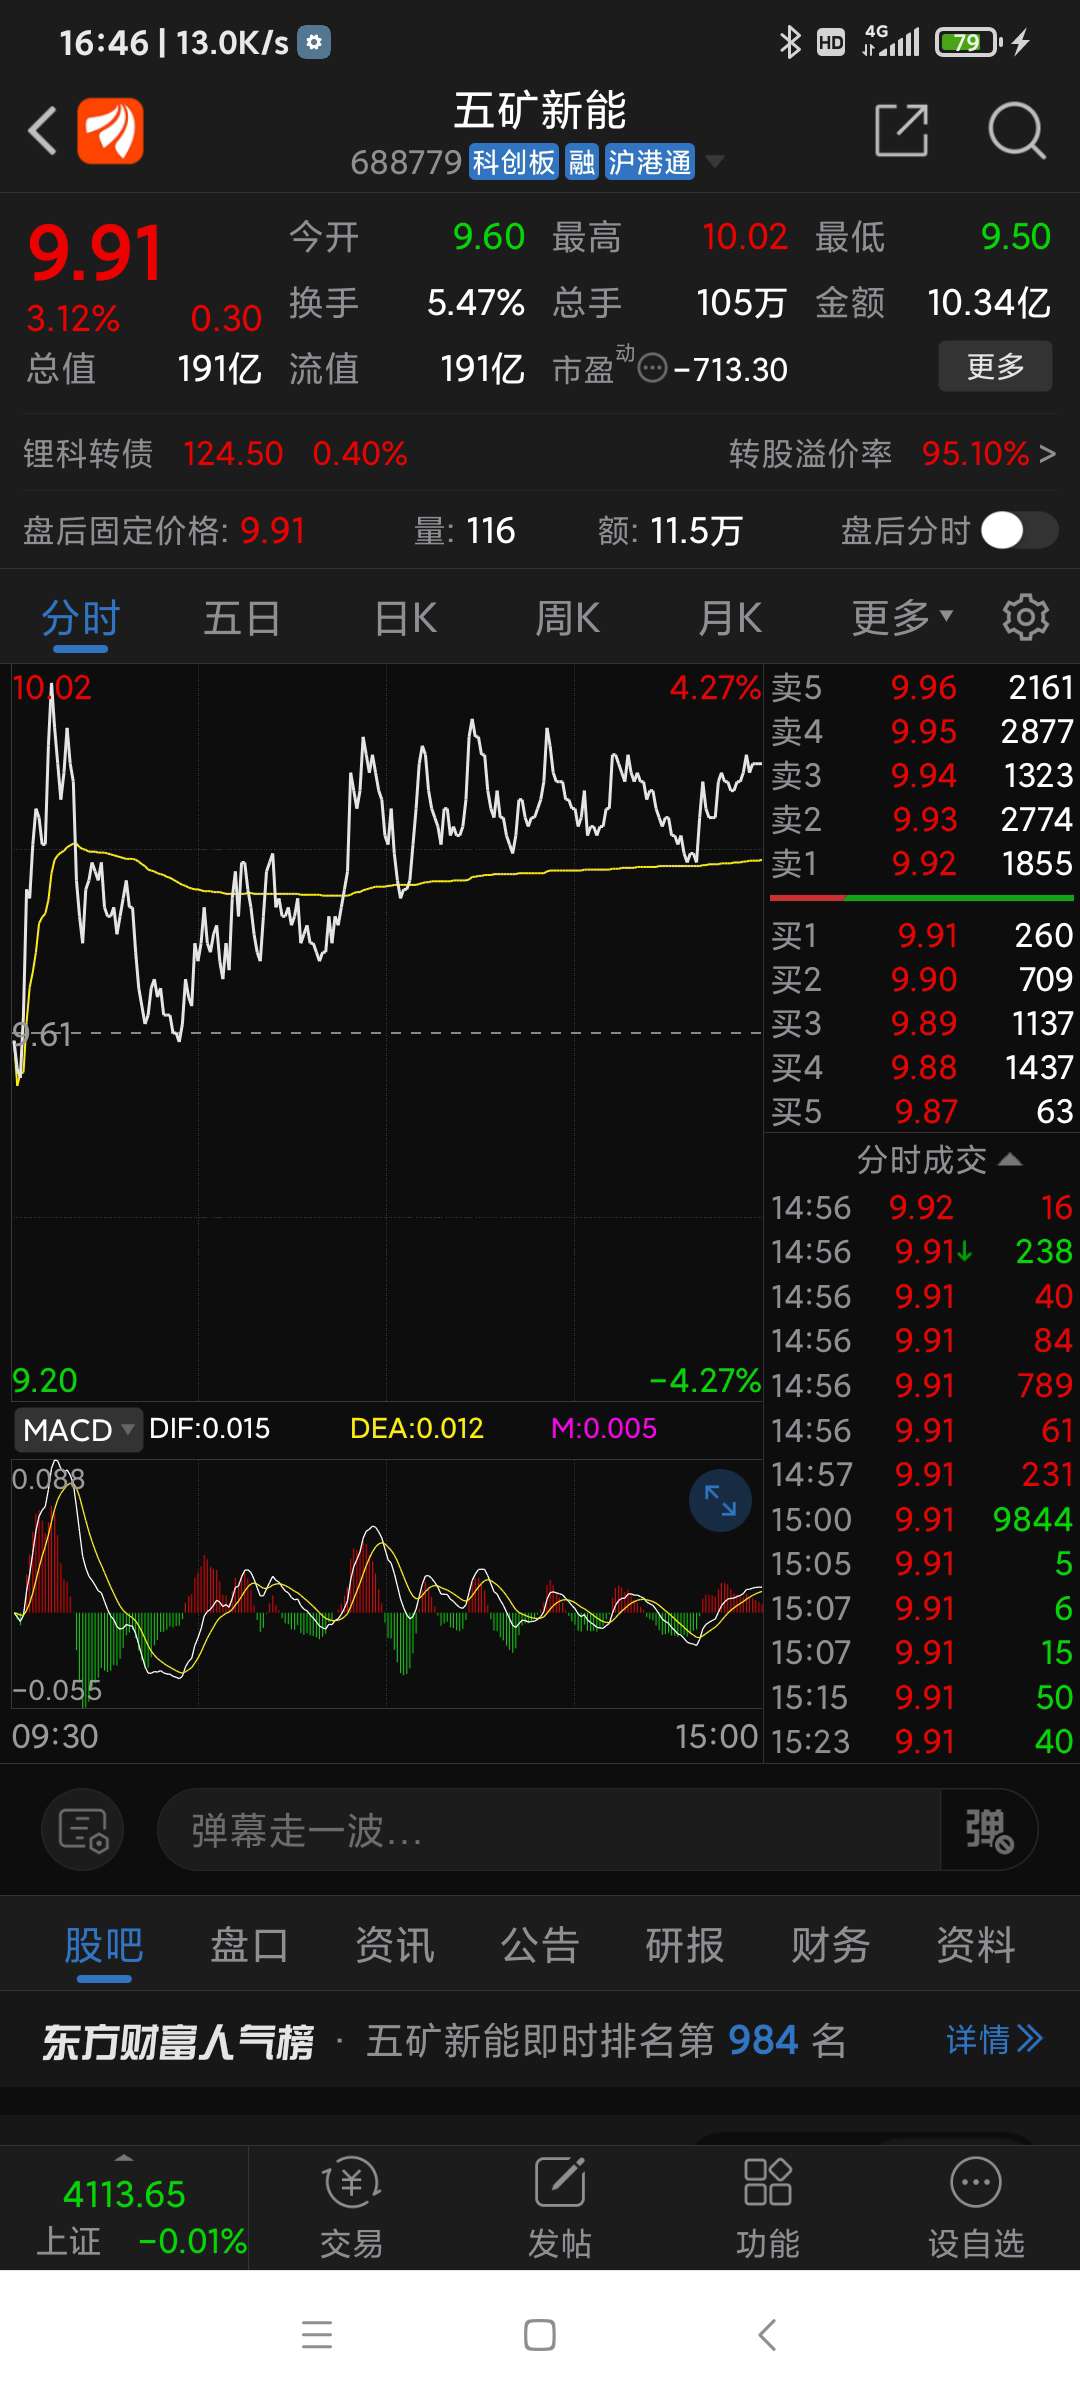The width and height of the screenshot is (1080, 2400).
Task: Open 转股溢价率 detail chevron
Action: click(x=1047, y=454)
